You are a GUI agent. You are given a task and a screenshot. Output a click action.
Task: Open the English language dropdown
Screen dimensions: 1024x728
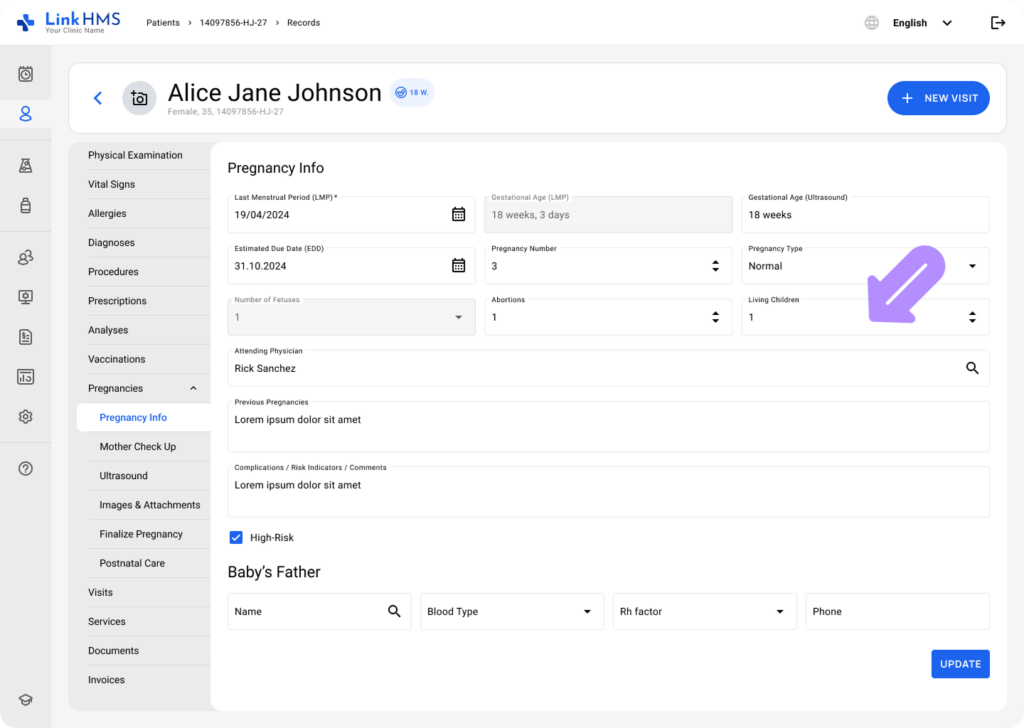922,23
